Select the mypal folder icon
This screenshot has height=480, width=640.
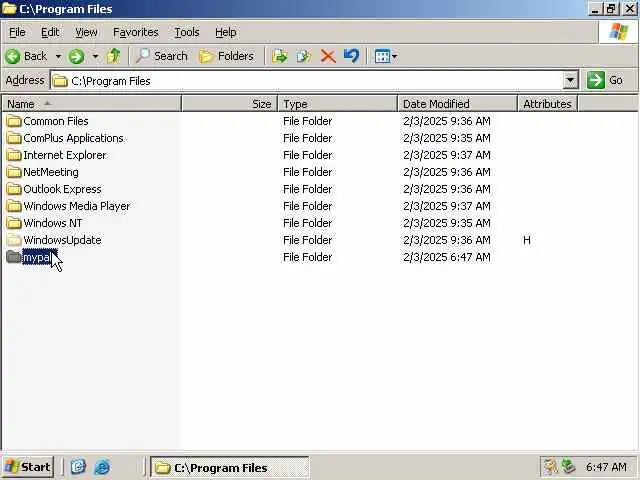coord(14,257)
